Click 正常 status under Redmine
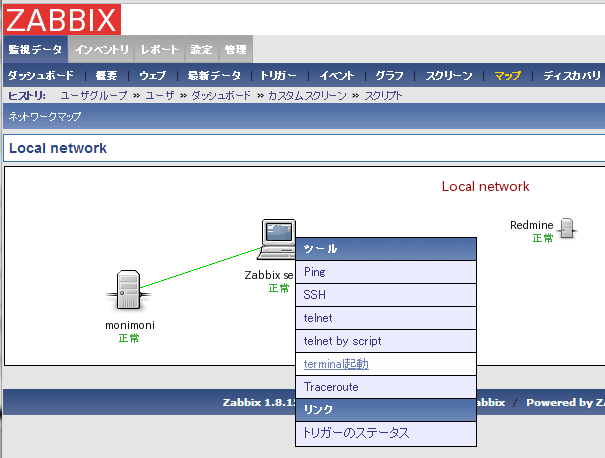 click(x=543, y=238)
